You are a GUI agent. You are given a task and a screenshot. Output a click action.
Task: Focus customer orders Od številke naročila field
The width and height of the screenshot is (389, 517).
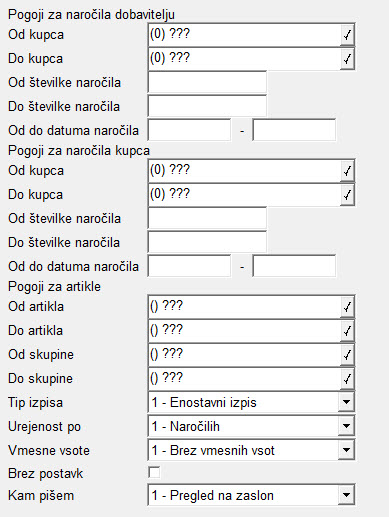207,218
